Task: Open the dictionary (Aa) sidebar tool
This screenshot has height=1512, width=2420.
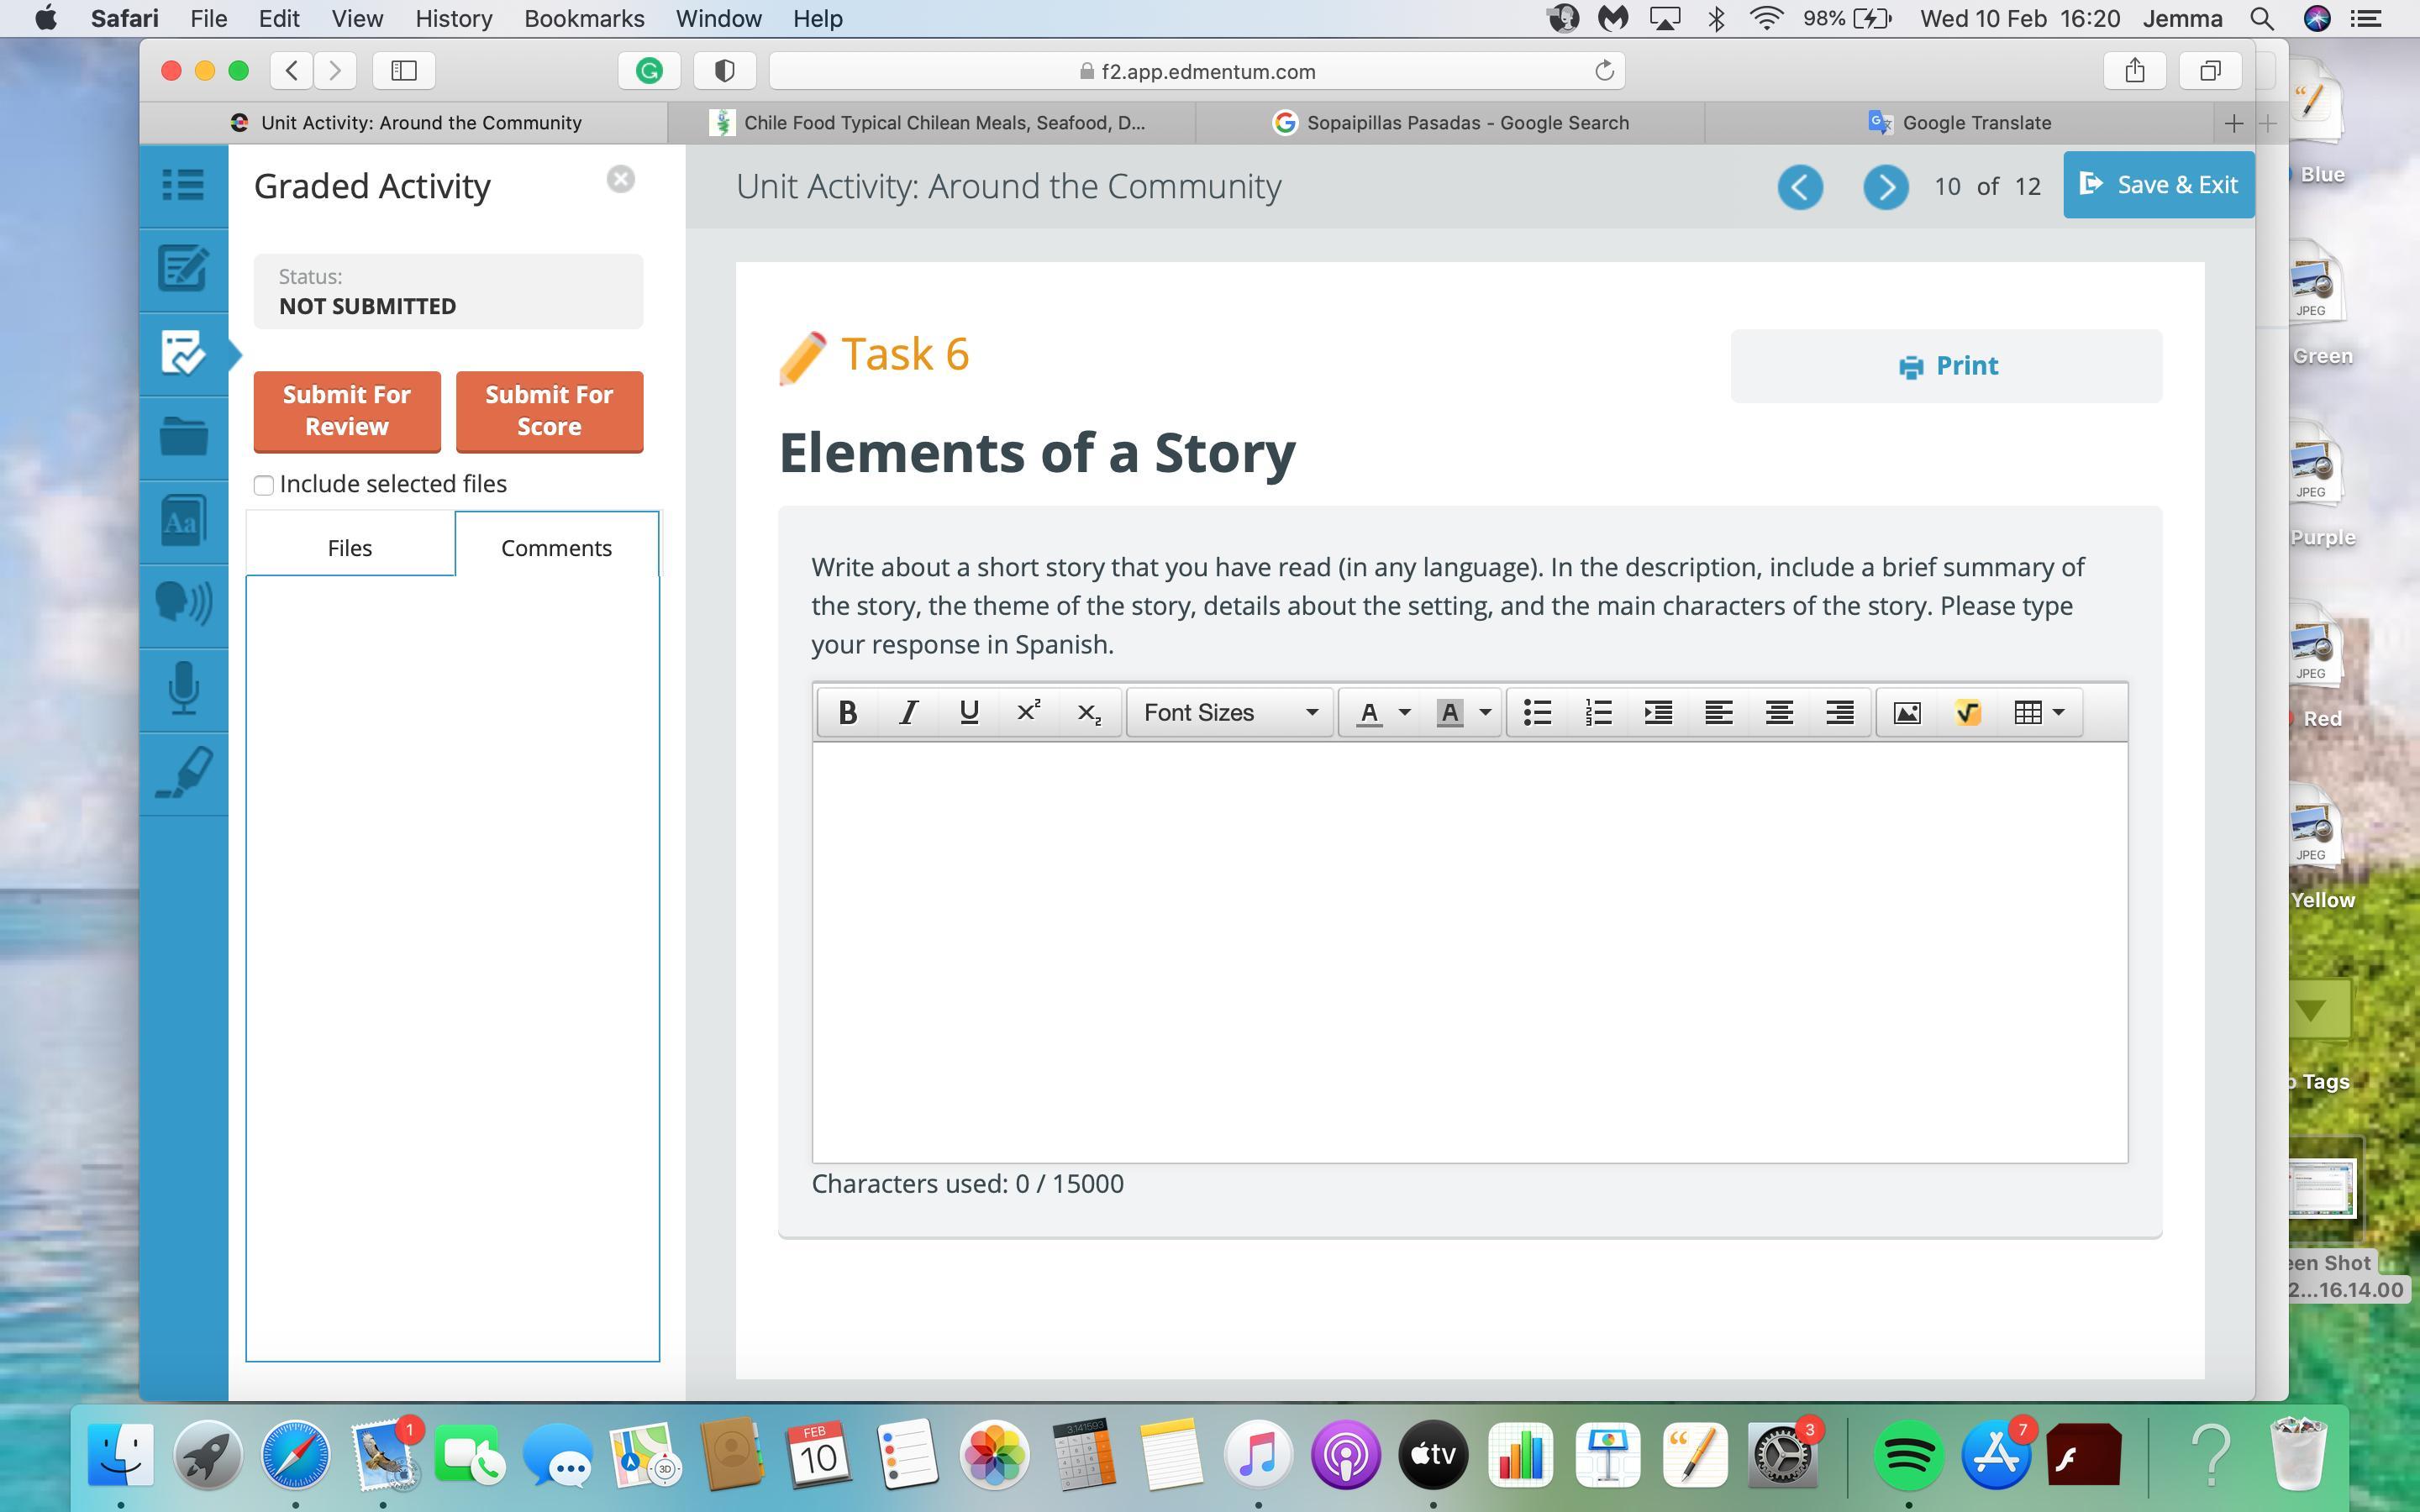Action: pyautogui.click(x=183, y=521)
